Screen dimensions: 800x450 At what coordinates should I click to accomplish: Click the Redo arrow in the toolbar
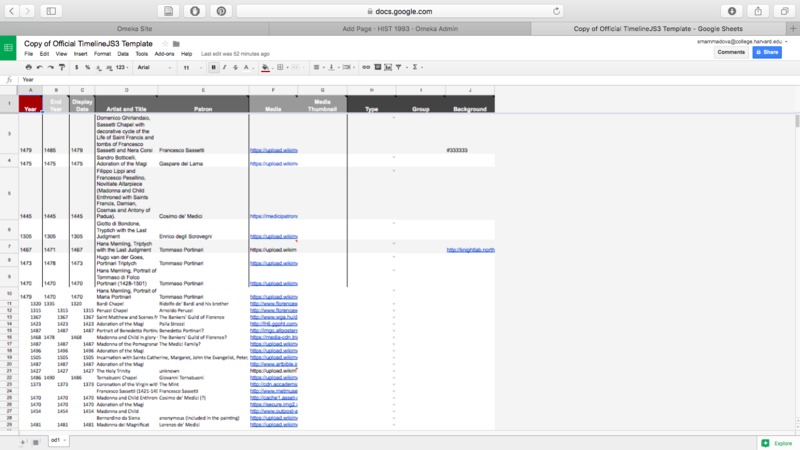click(x=51, y=67)
